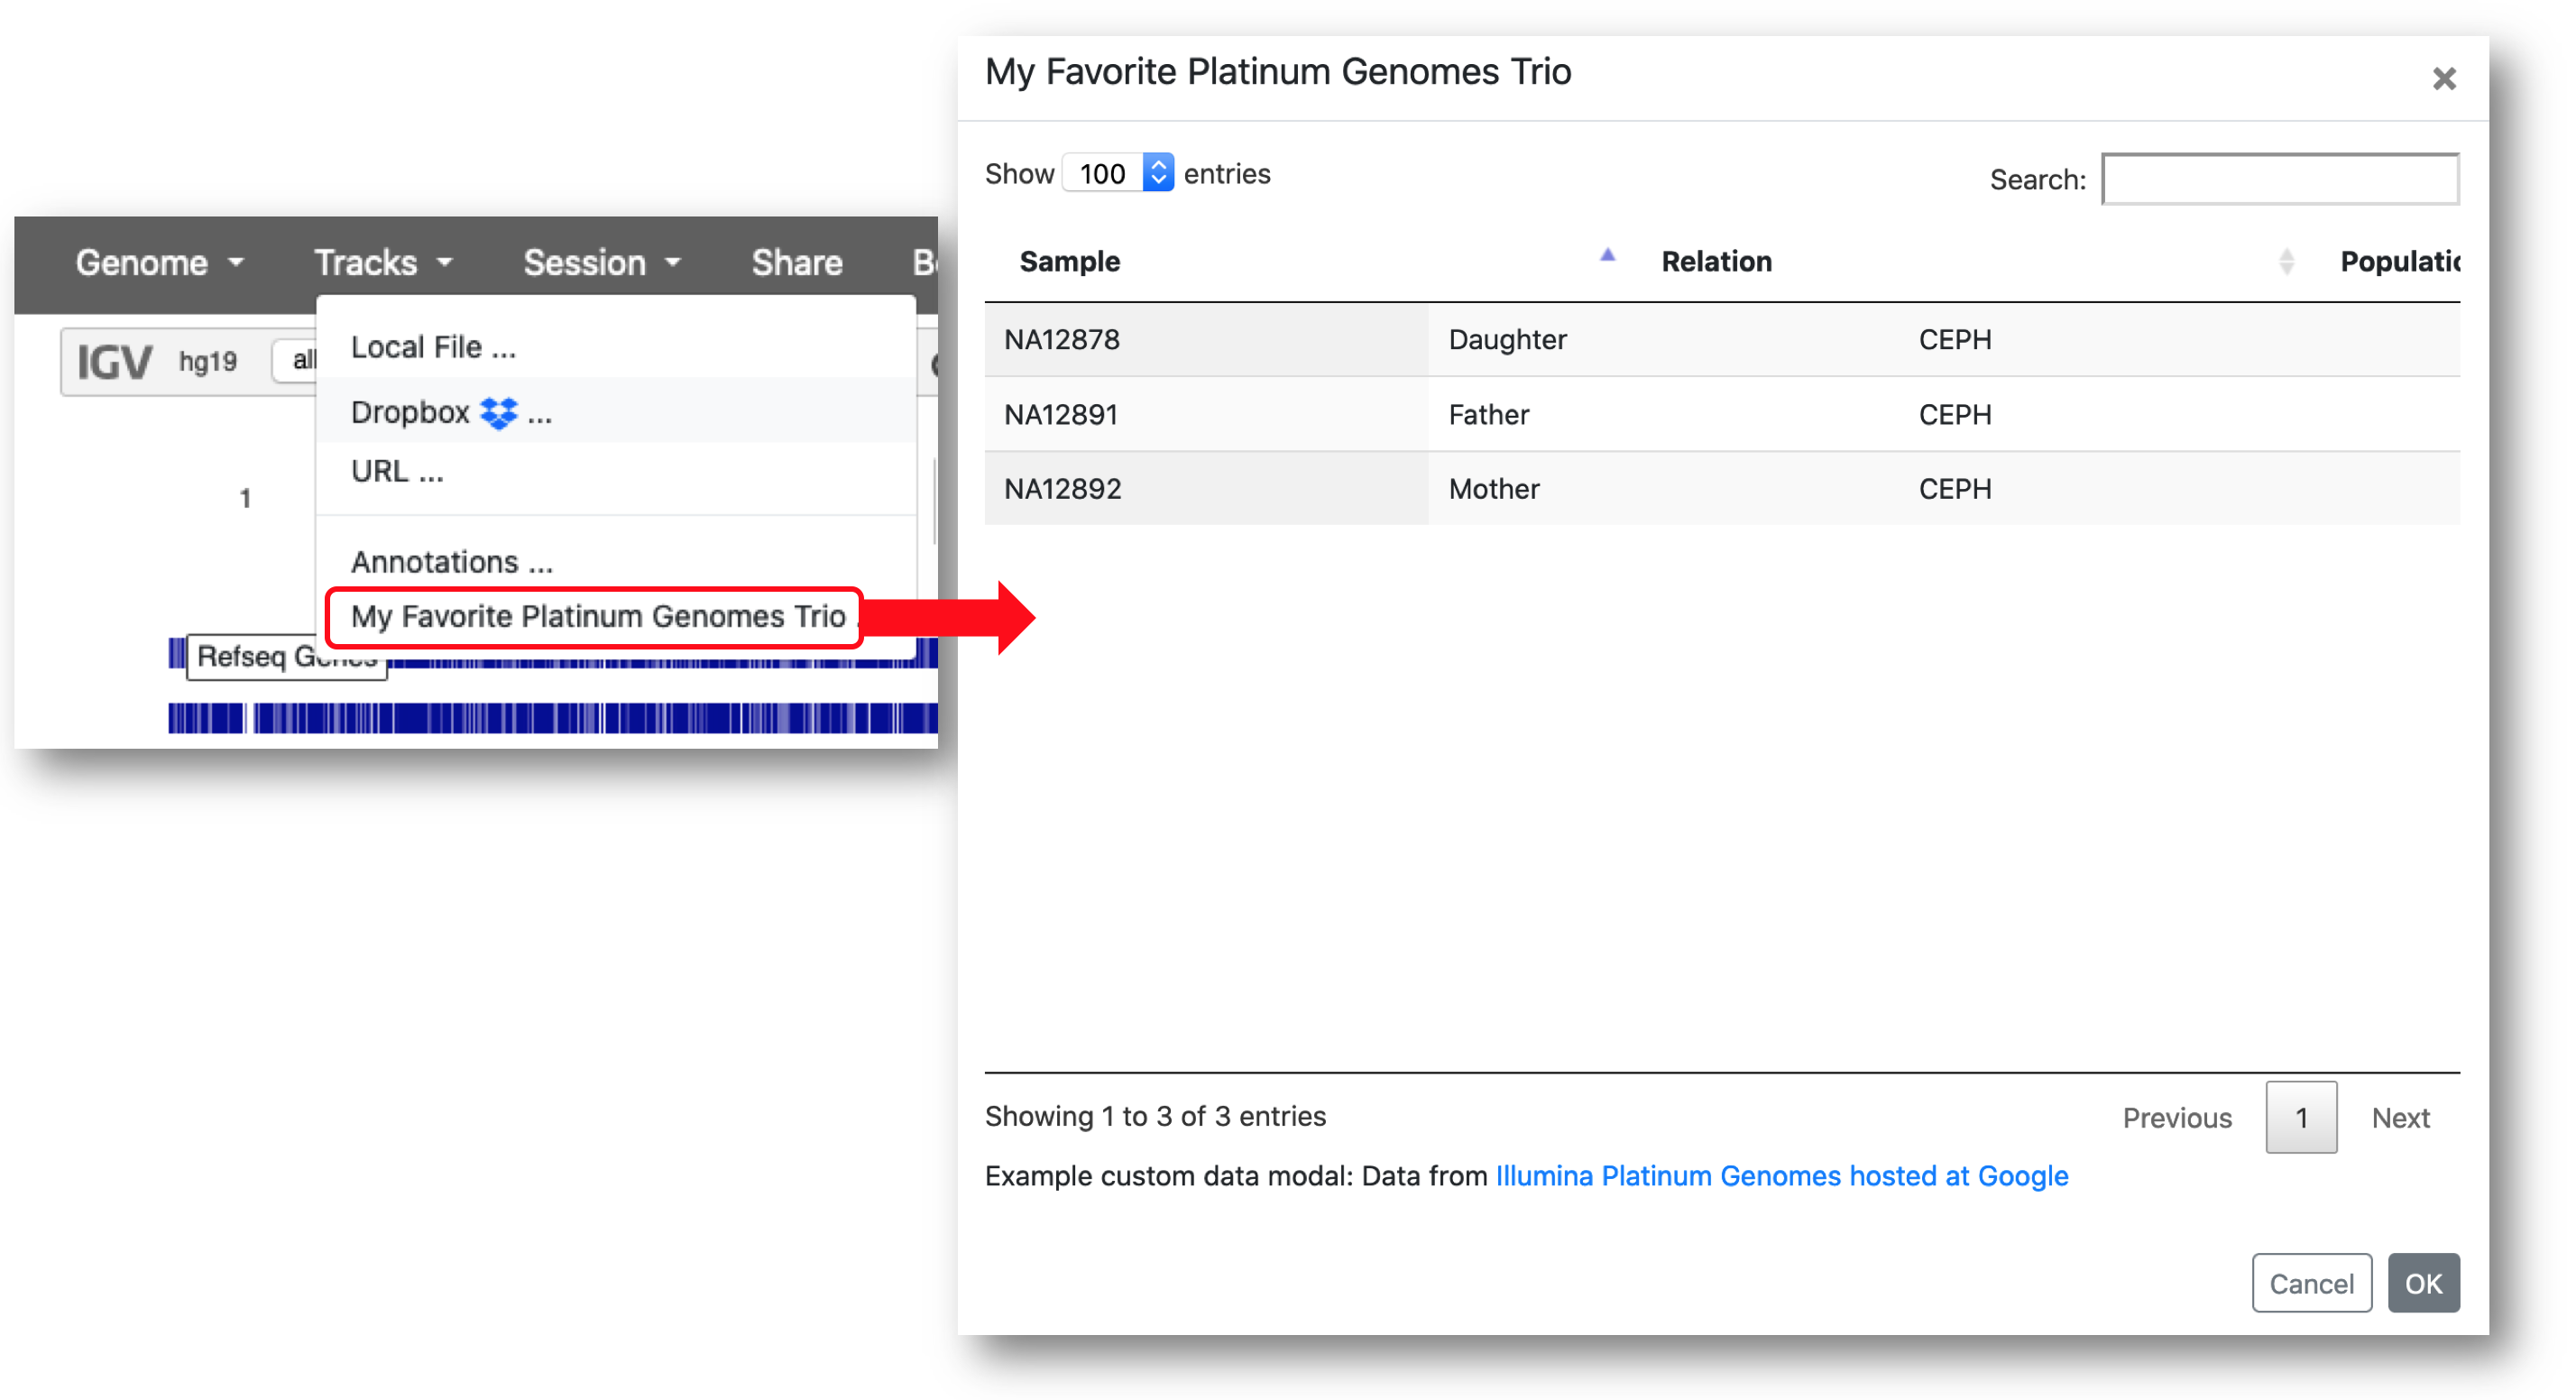Select Local File menu entry

coord(433,347)
